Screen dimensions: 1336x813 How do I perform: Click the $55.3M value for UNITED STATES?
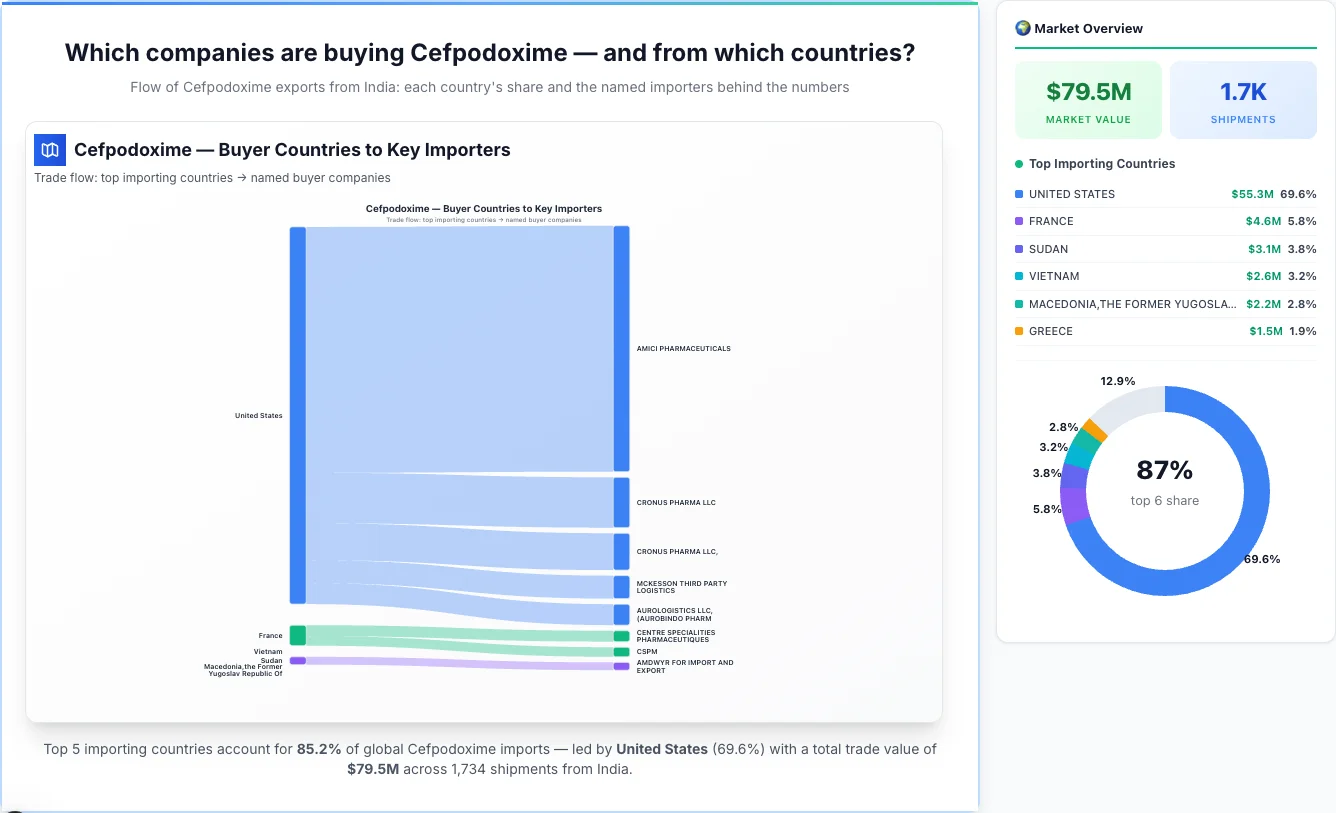pos(1253,193)
